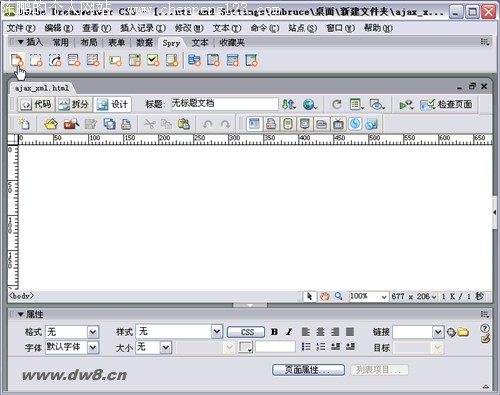Open the 格式 format dropdown
The width and height of the screenshot is (500, 395).
(x=93, y=332)
